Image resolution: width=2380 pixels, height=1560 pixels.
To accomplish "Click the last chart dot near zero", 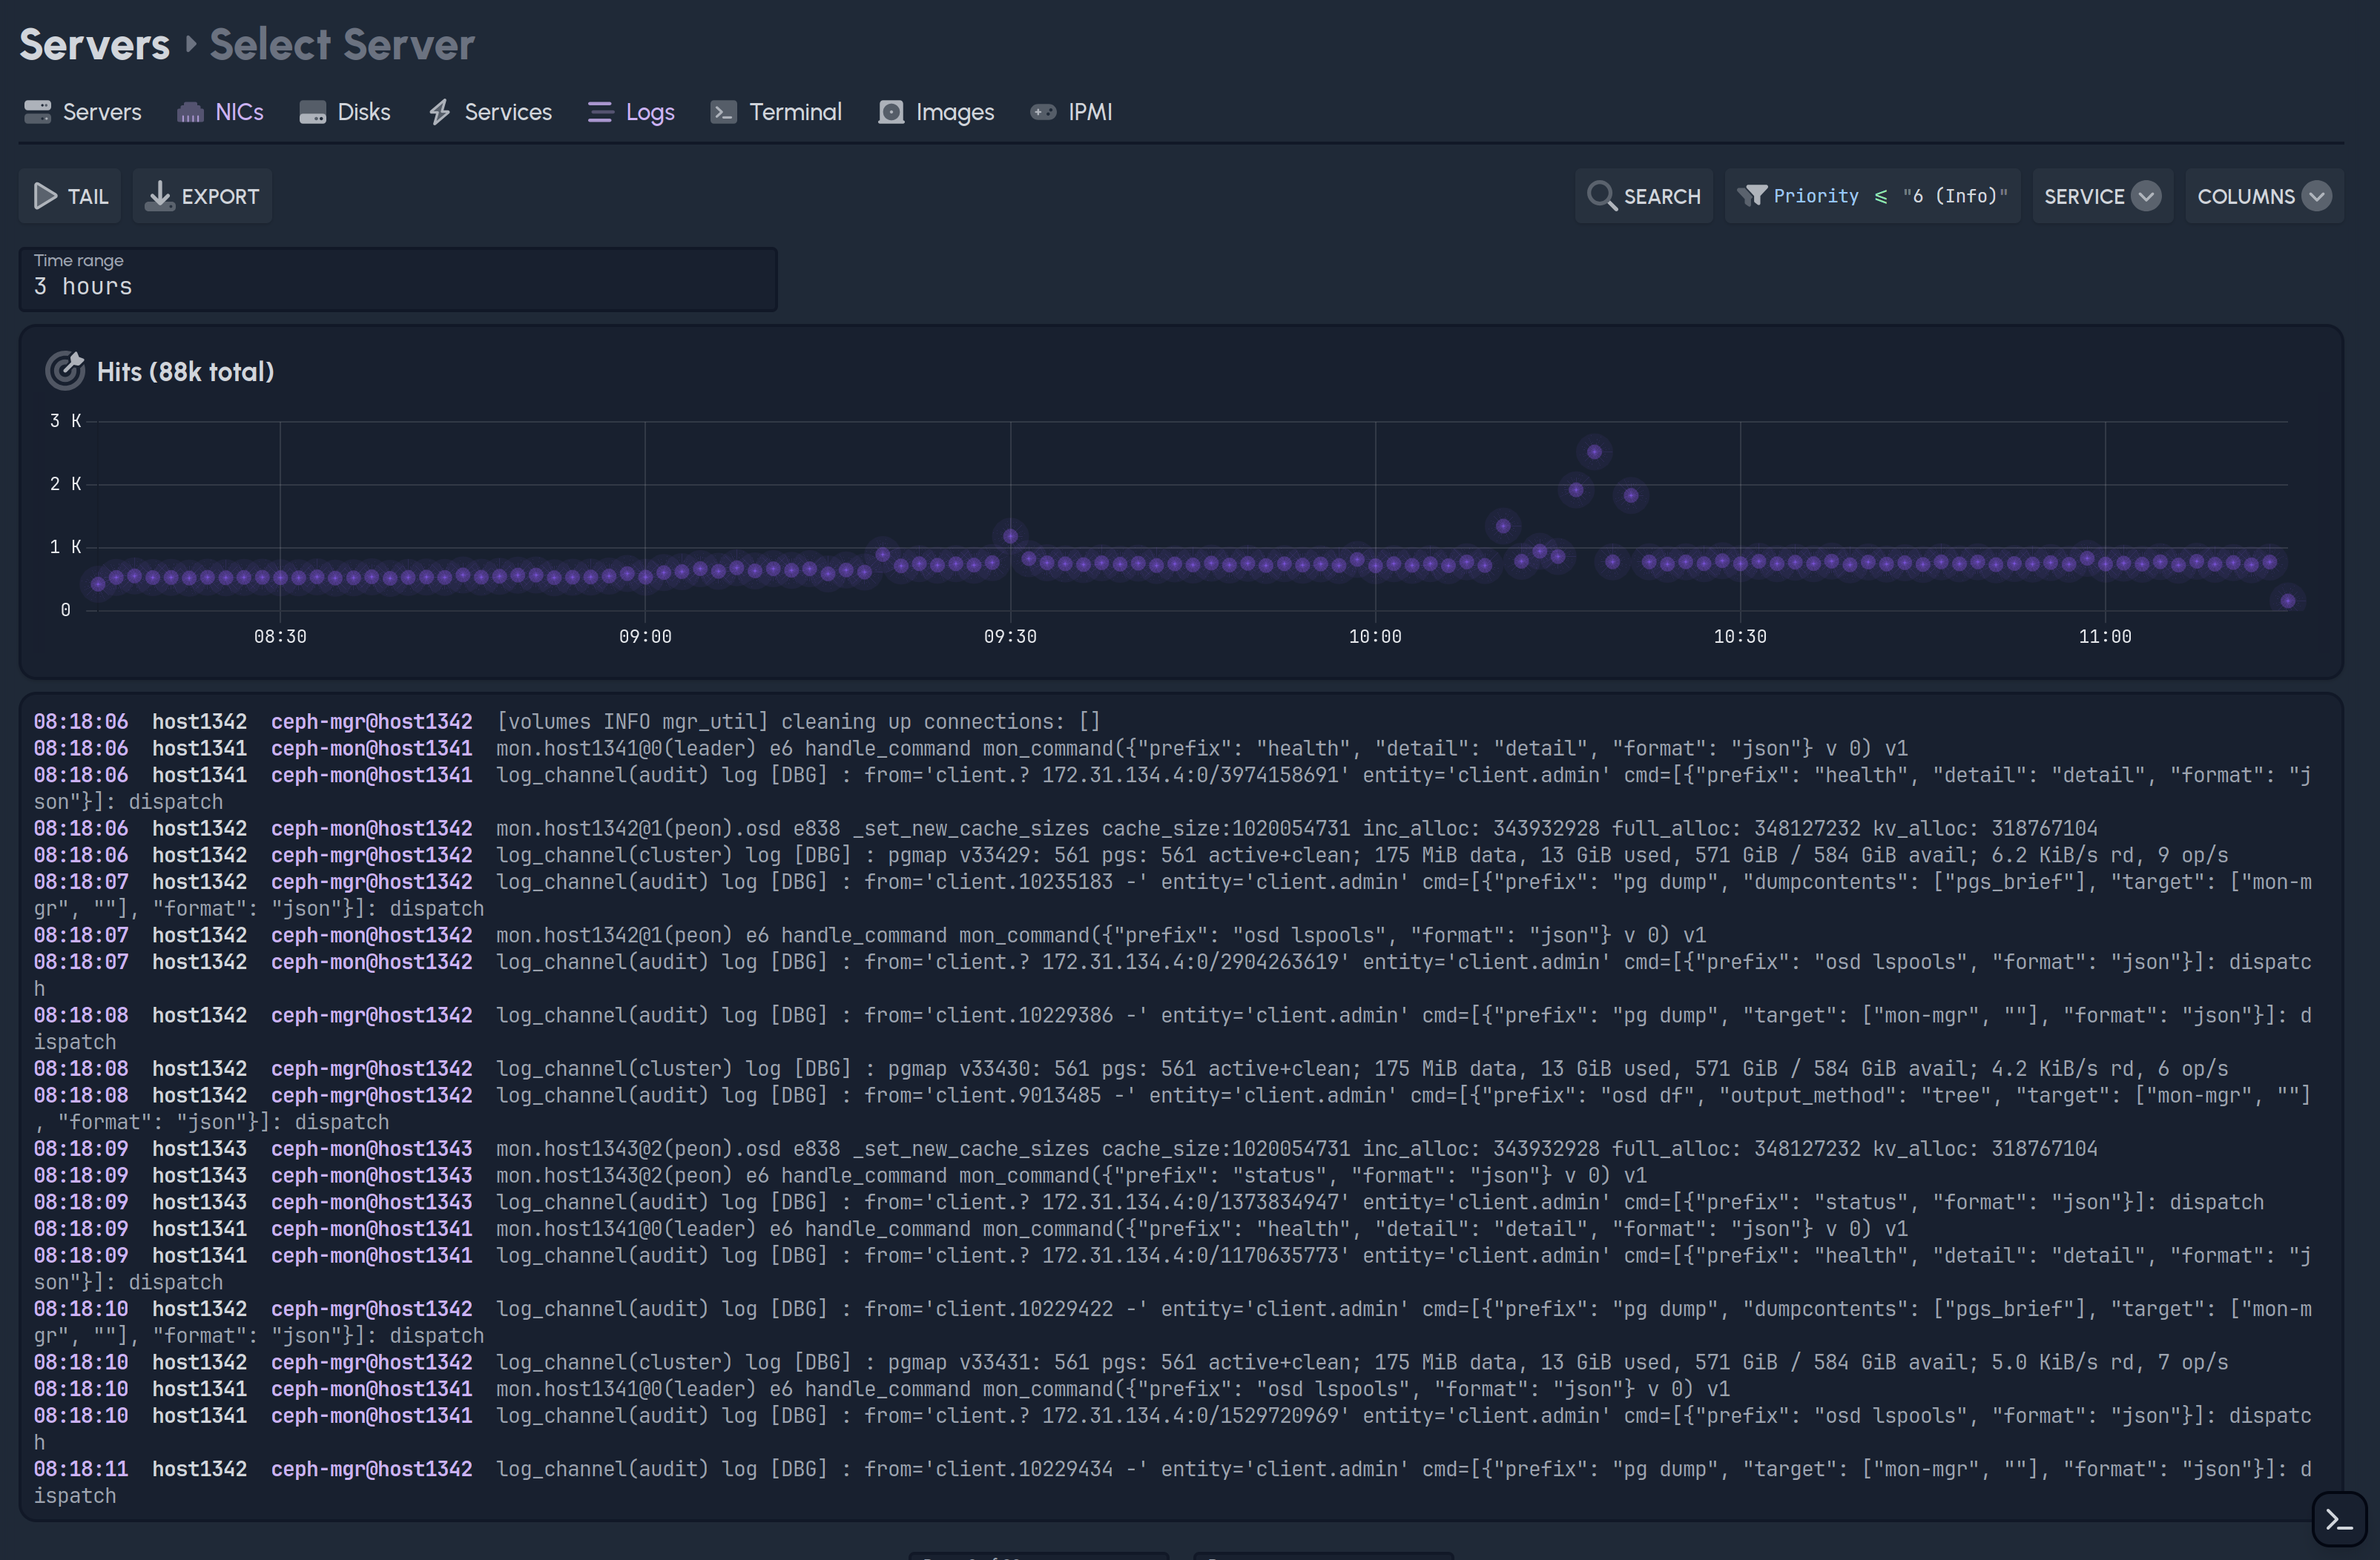I will tap(2288, 600).
